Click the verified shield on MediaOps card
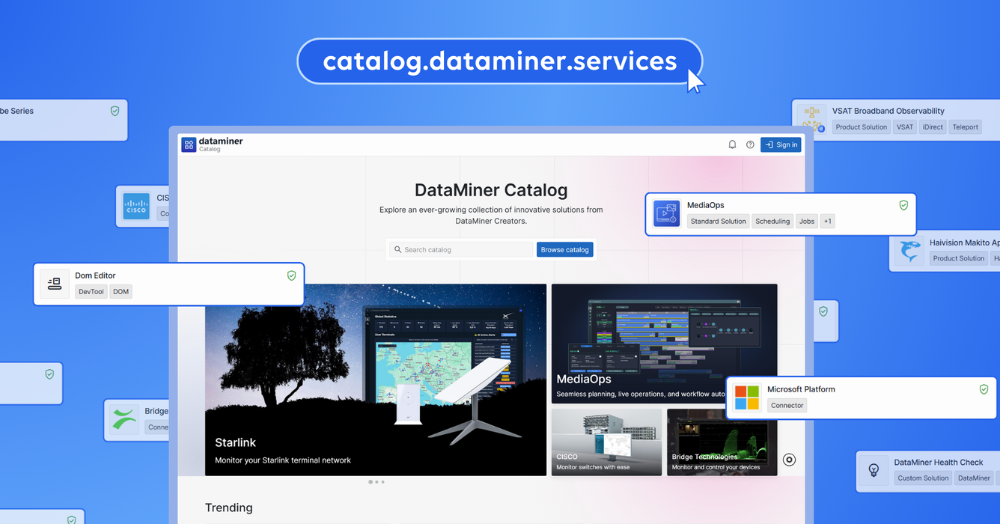 click(904, 205)
